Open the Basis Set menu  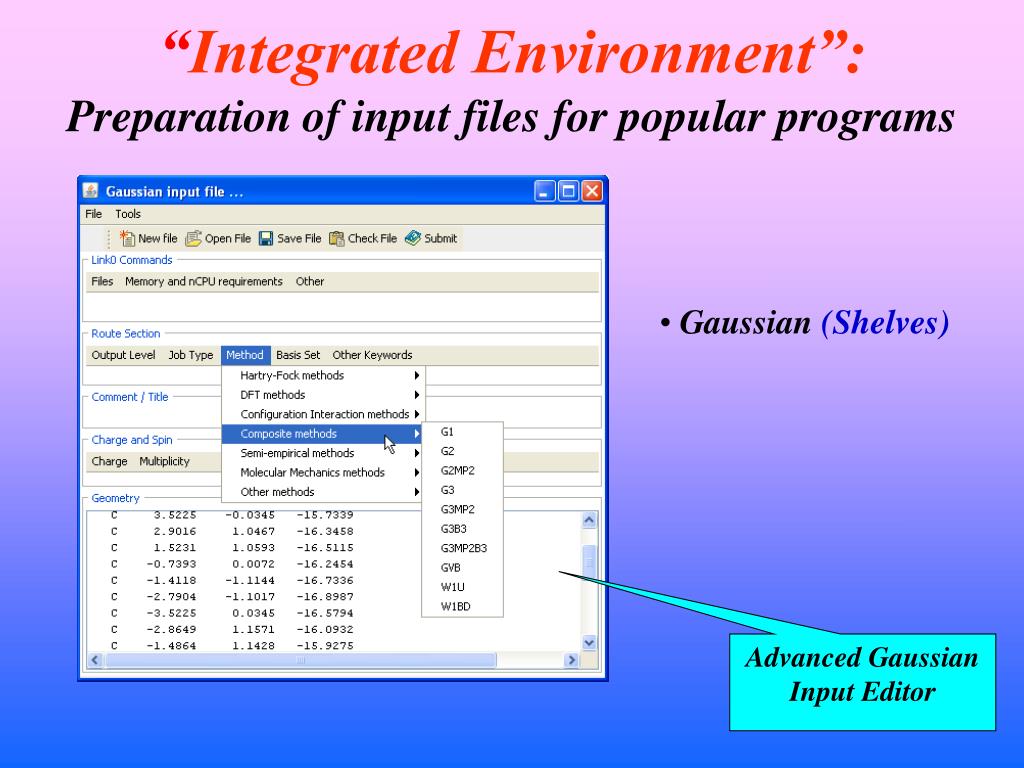(x=298, y=355)
